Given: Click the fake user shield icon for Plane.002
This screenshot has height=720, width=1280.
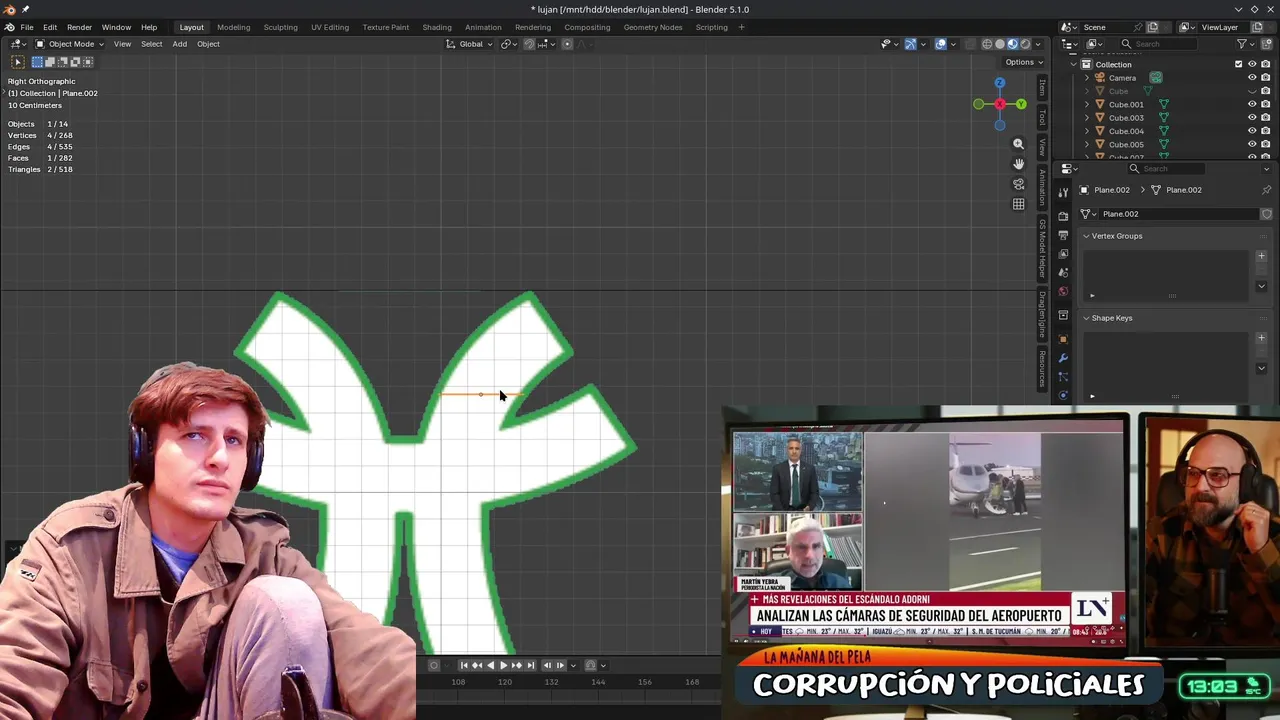Looking at the screenshot, I should point(1266,214).
